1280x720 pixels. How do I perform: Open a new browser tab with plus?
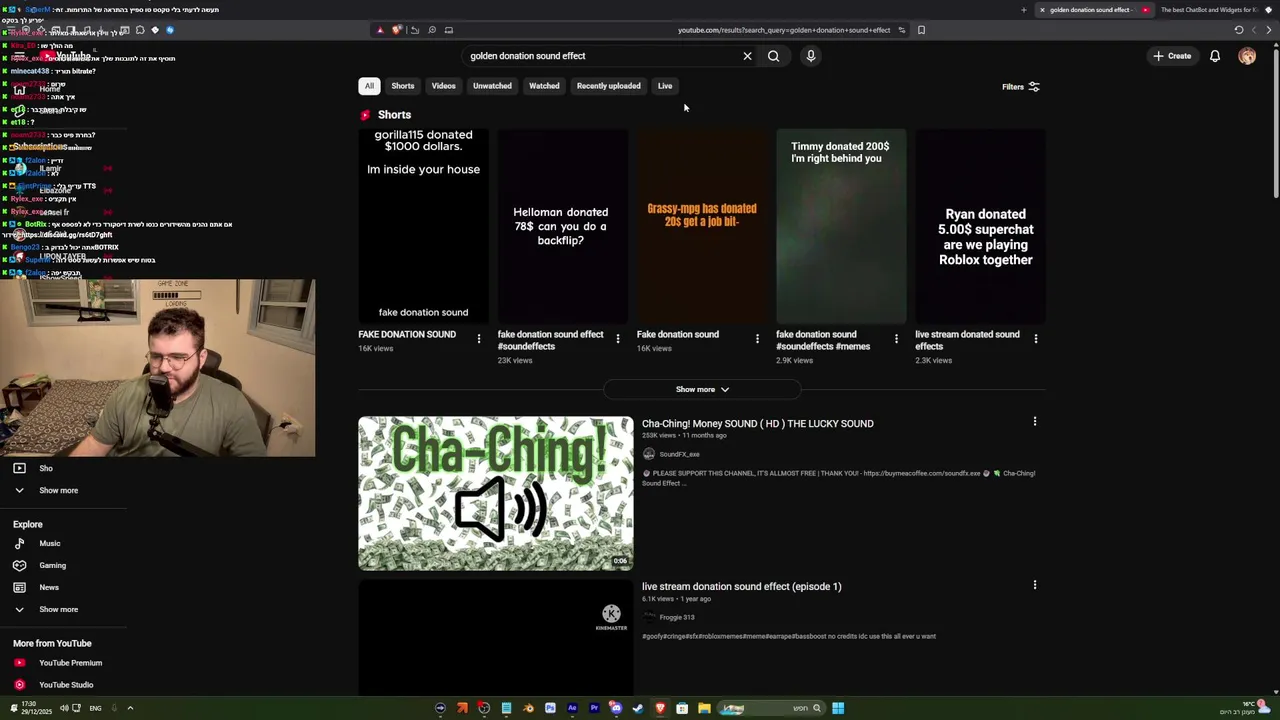point(1023,10)
